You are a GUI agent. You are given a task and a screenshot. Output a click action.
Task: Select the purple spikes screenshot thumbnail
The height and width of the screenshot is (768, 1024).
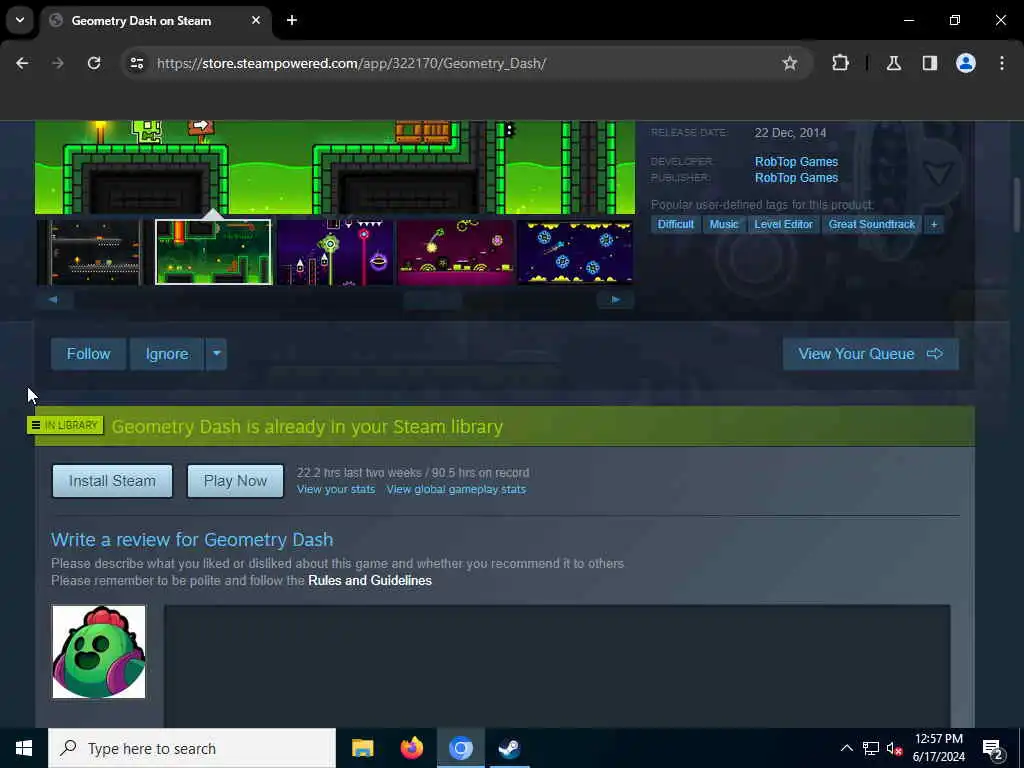click(x=334, y=252)
